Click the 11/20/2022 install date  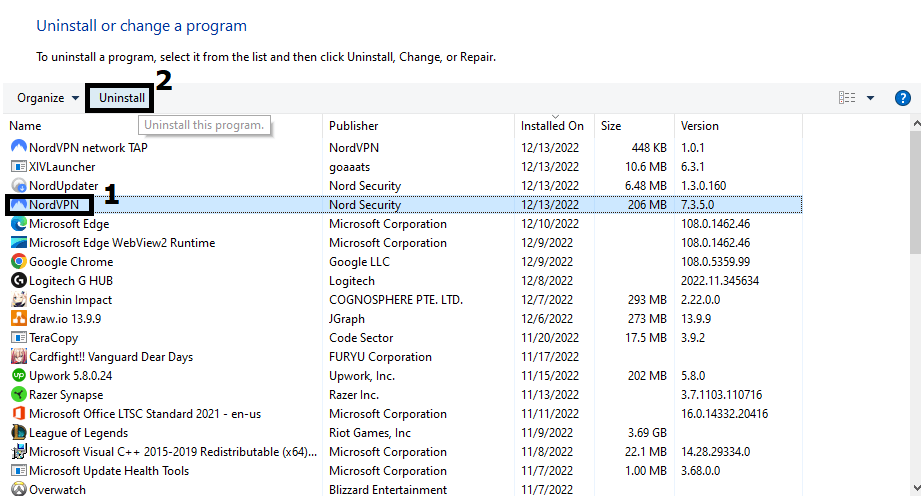[550, 338]
